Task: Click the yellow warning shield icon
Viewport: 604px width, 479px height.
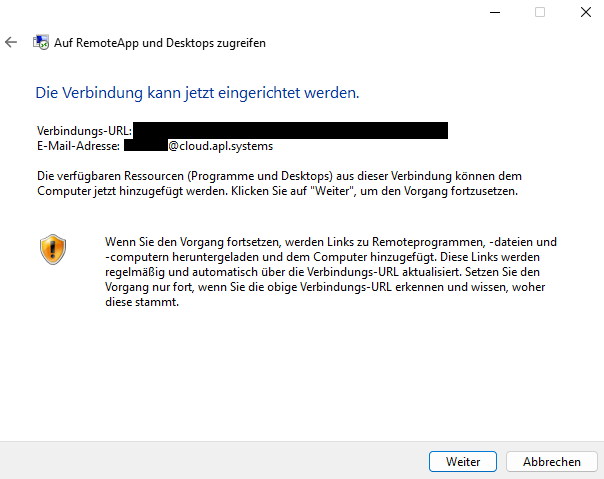Action: pos(53,249)
